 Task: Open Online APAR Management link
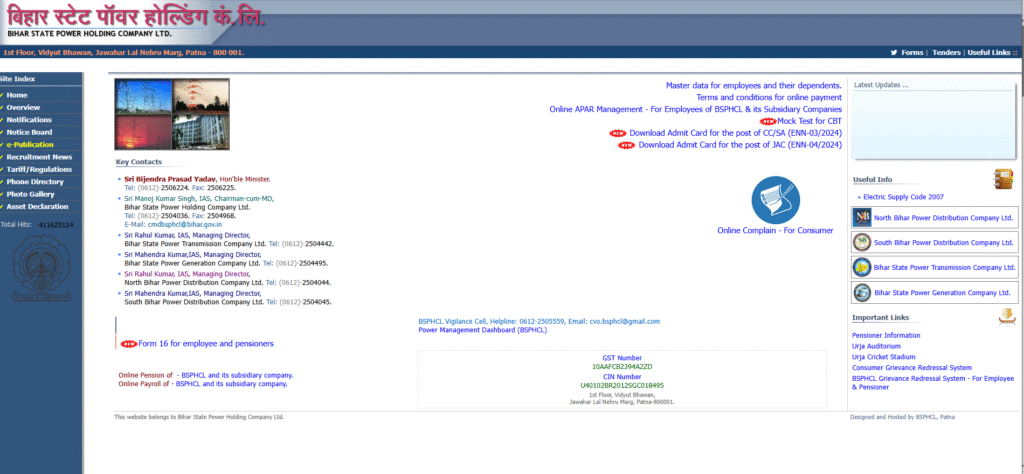tap(696, 110)
